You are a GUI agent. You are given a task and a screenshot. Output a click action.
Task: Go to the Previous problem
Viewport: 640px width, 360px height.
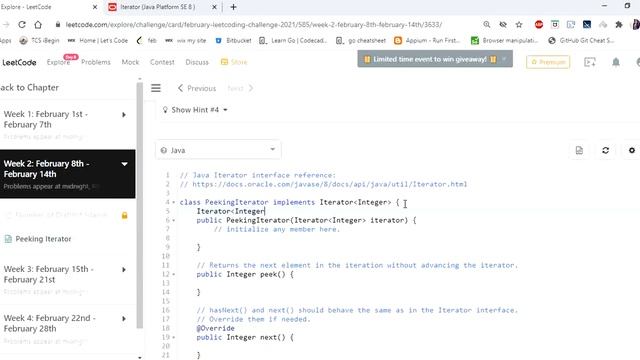click(x=197, y=88)
